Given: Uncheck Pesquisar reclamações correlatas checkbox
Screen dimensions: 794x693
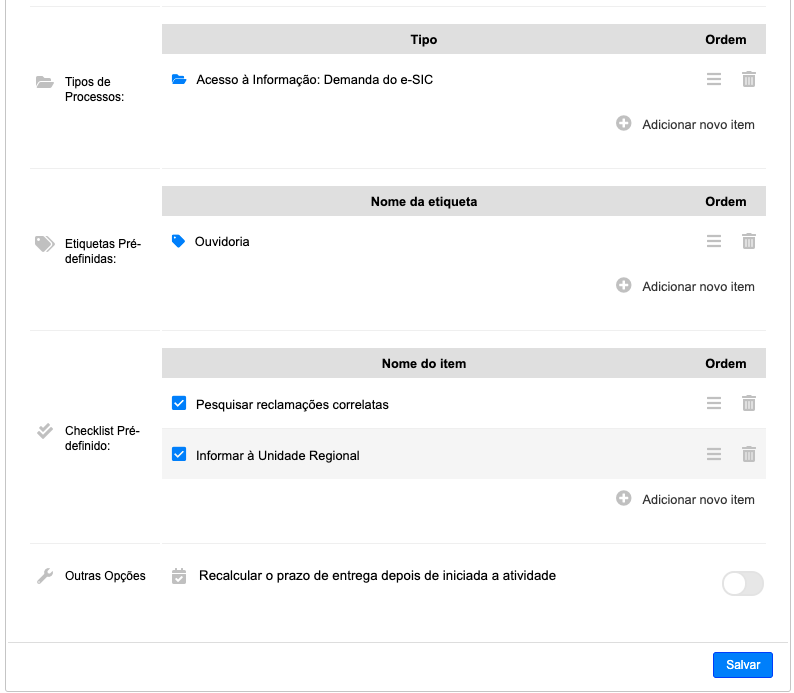Looking at the screenshot, I should tap(179, 403).
